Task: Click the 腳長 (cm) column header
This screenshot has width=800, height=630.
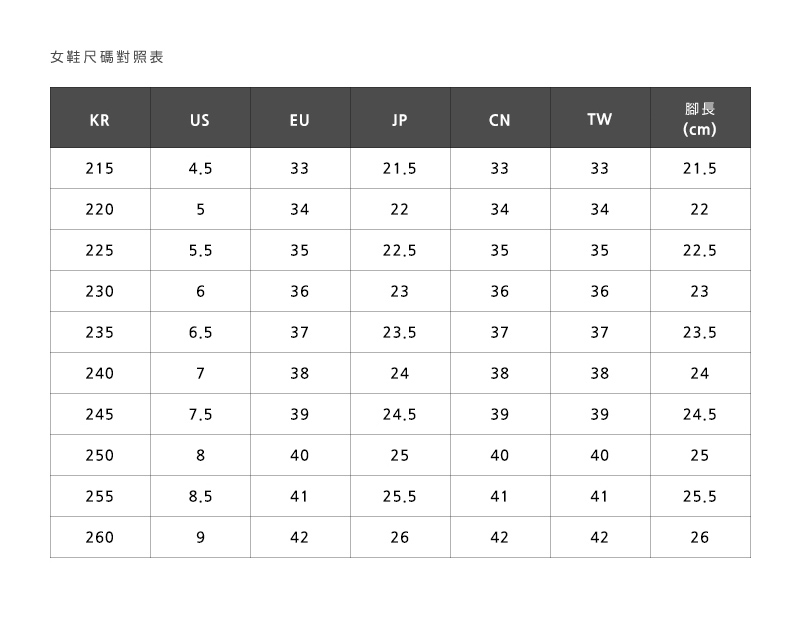Action: coord(700,118)
